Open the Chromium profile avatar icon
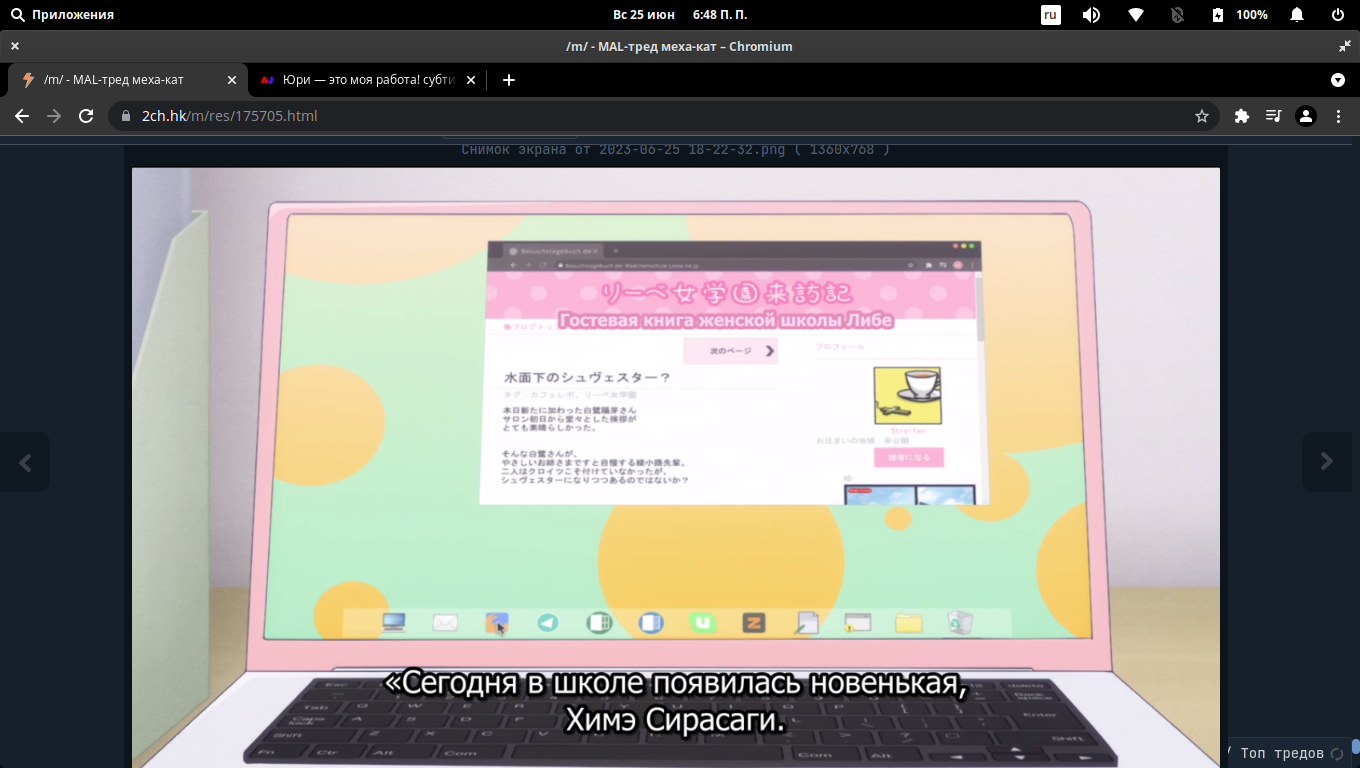This screenshot has height=768, width=1360. [1306, 116]
